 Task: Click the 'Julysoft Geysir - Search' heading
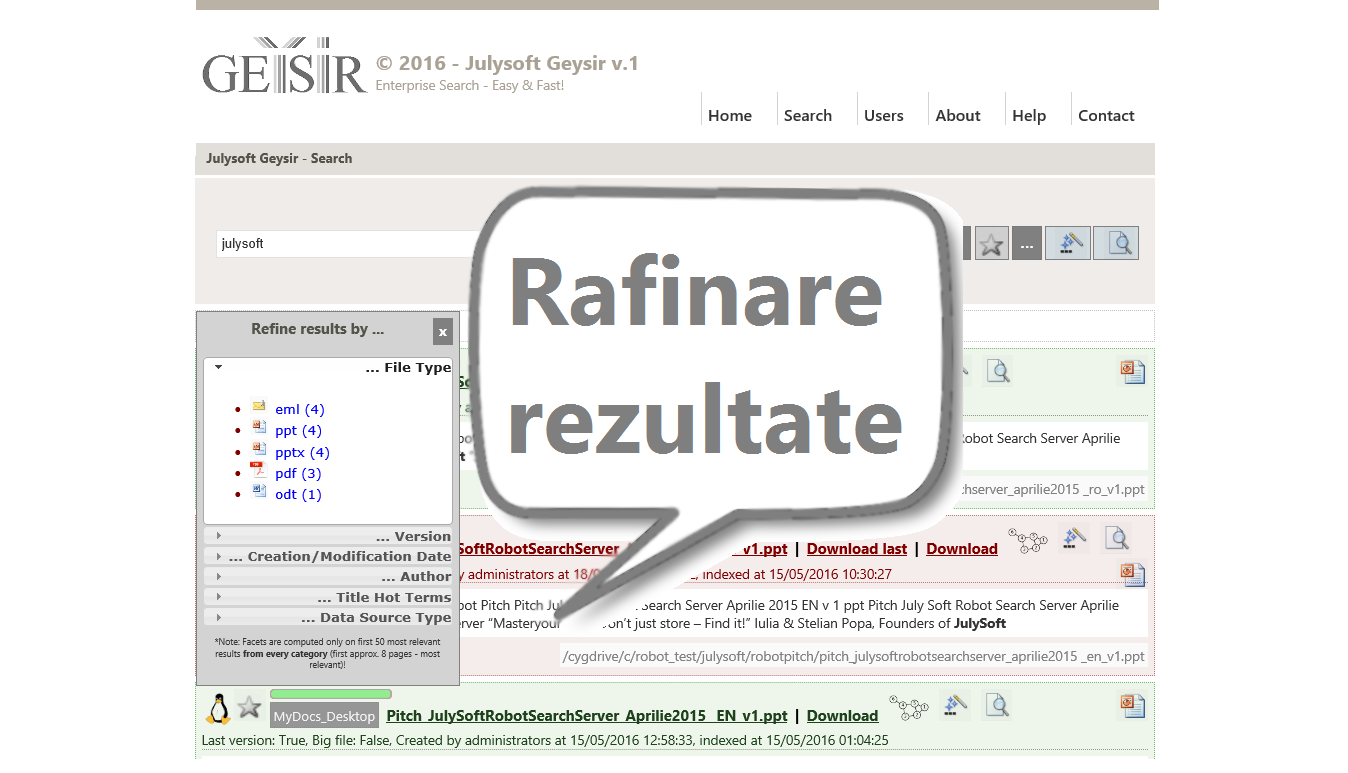[x=279, y=158]
